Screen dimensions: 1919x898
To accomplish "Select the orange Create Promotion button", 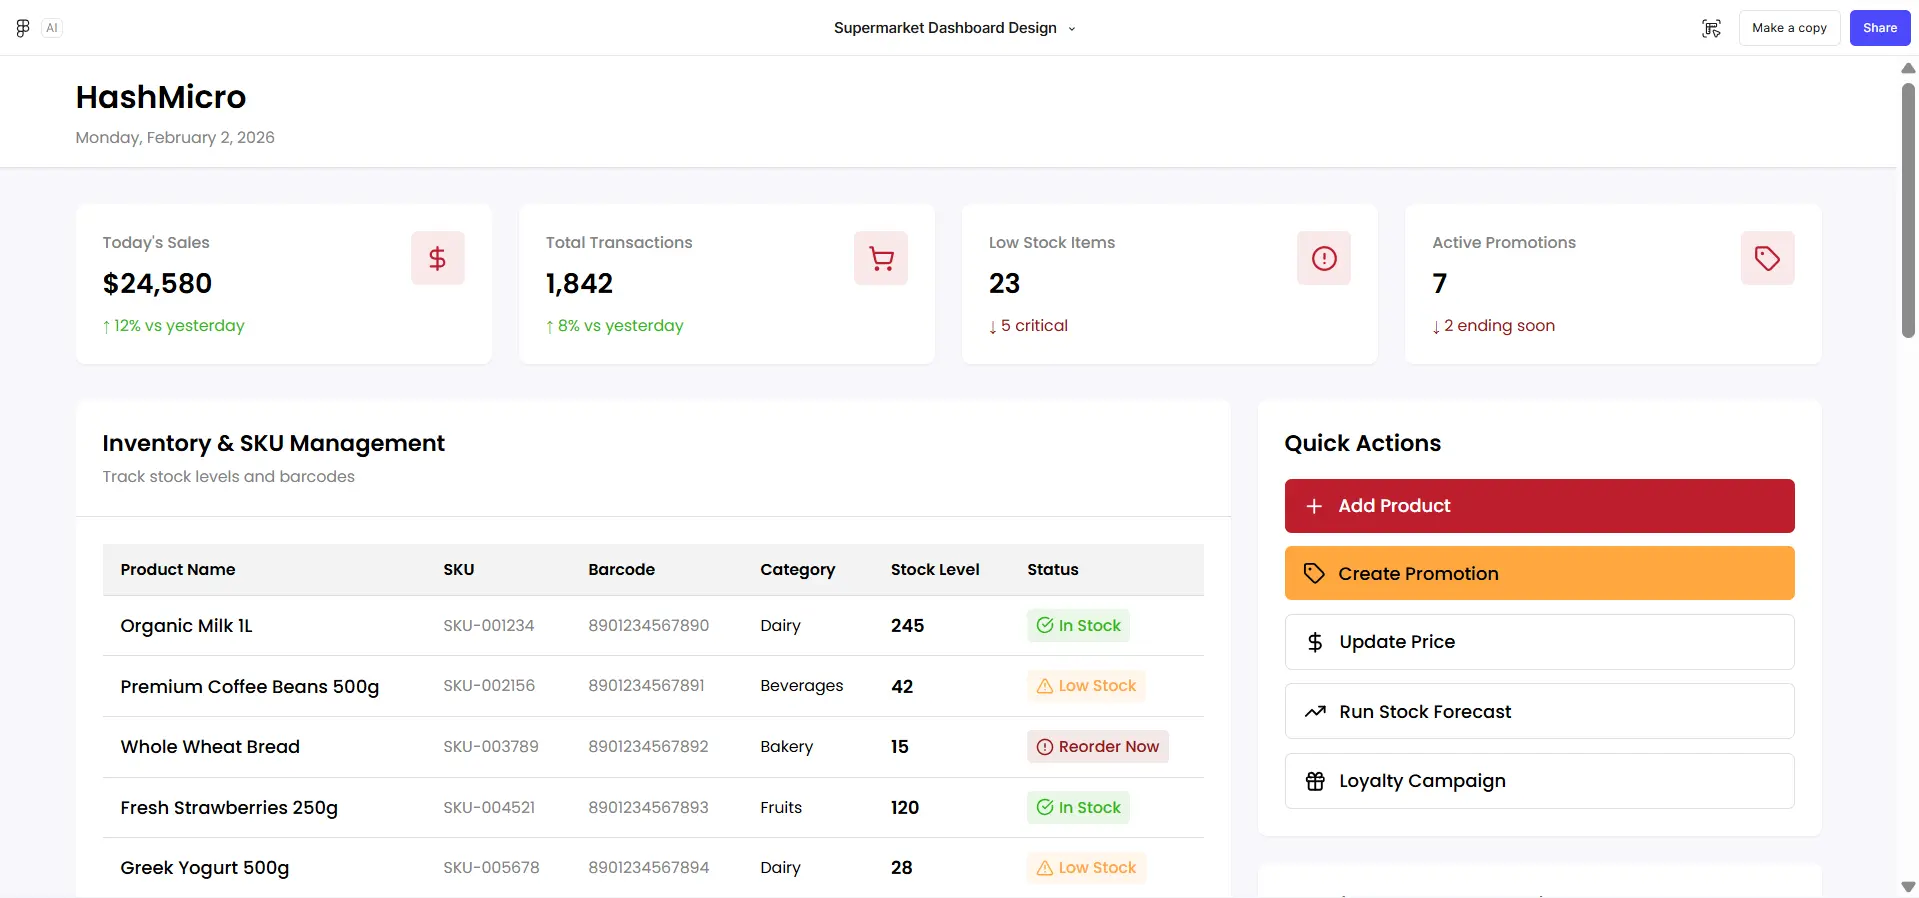I will (x=1538, y=573).
